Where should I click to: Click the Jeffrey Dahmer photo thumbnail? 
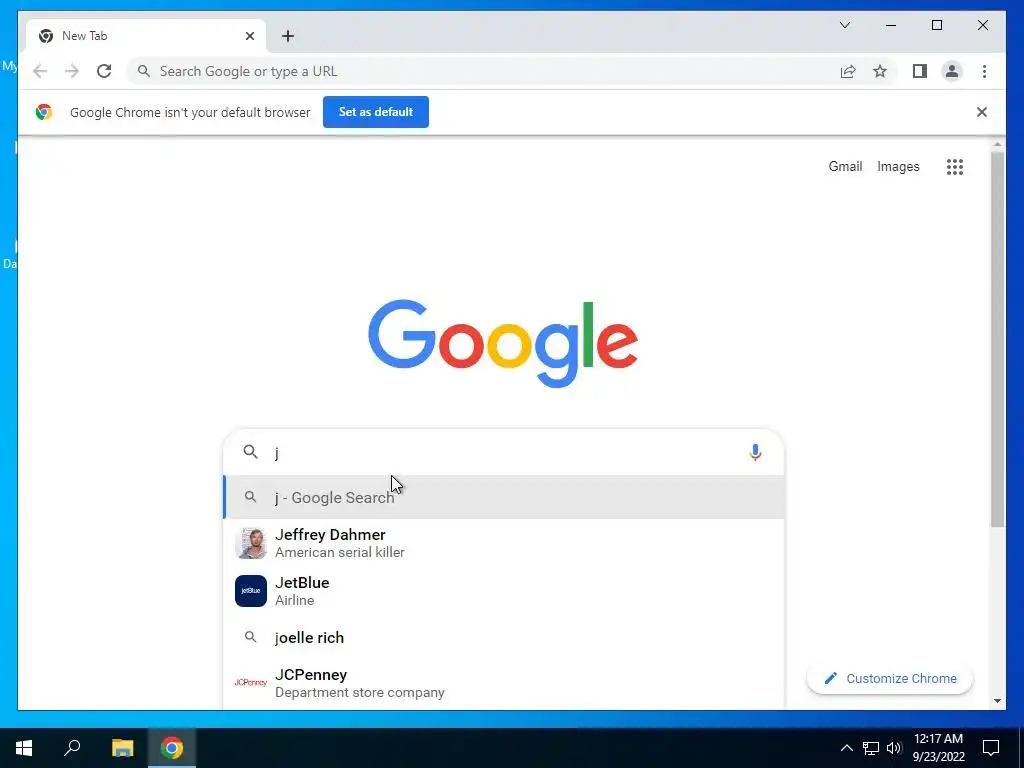pyautogui.click(x=251, y=543)
